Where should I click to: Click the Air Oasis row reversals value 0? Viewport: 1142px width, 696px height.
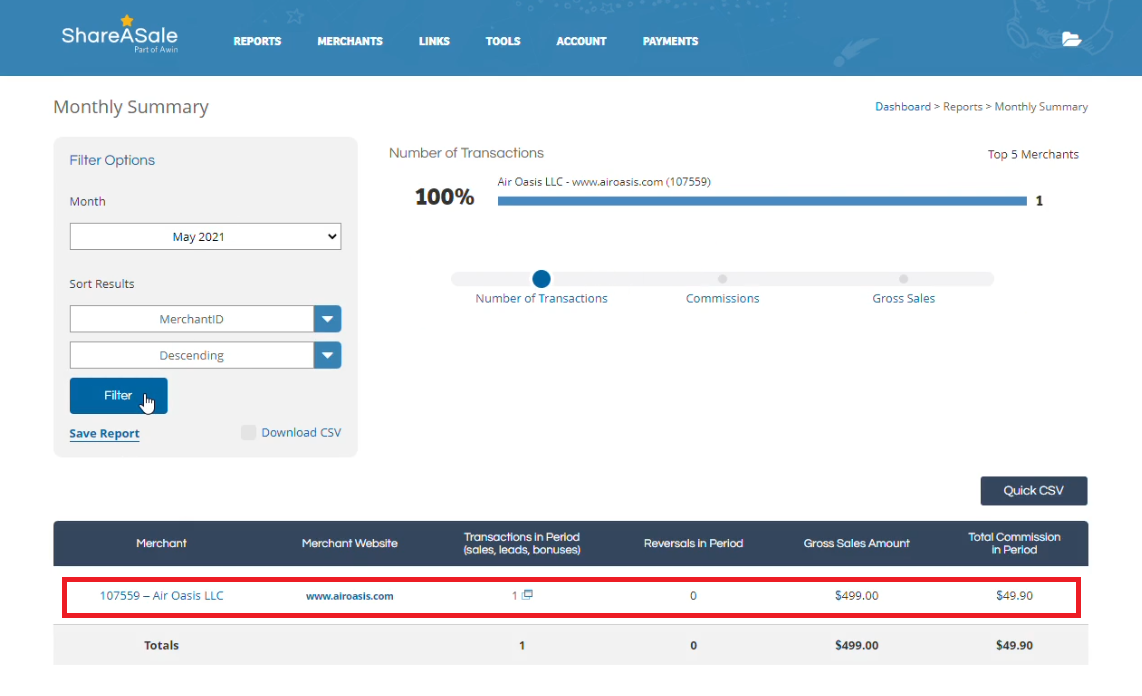(693, 596)
